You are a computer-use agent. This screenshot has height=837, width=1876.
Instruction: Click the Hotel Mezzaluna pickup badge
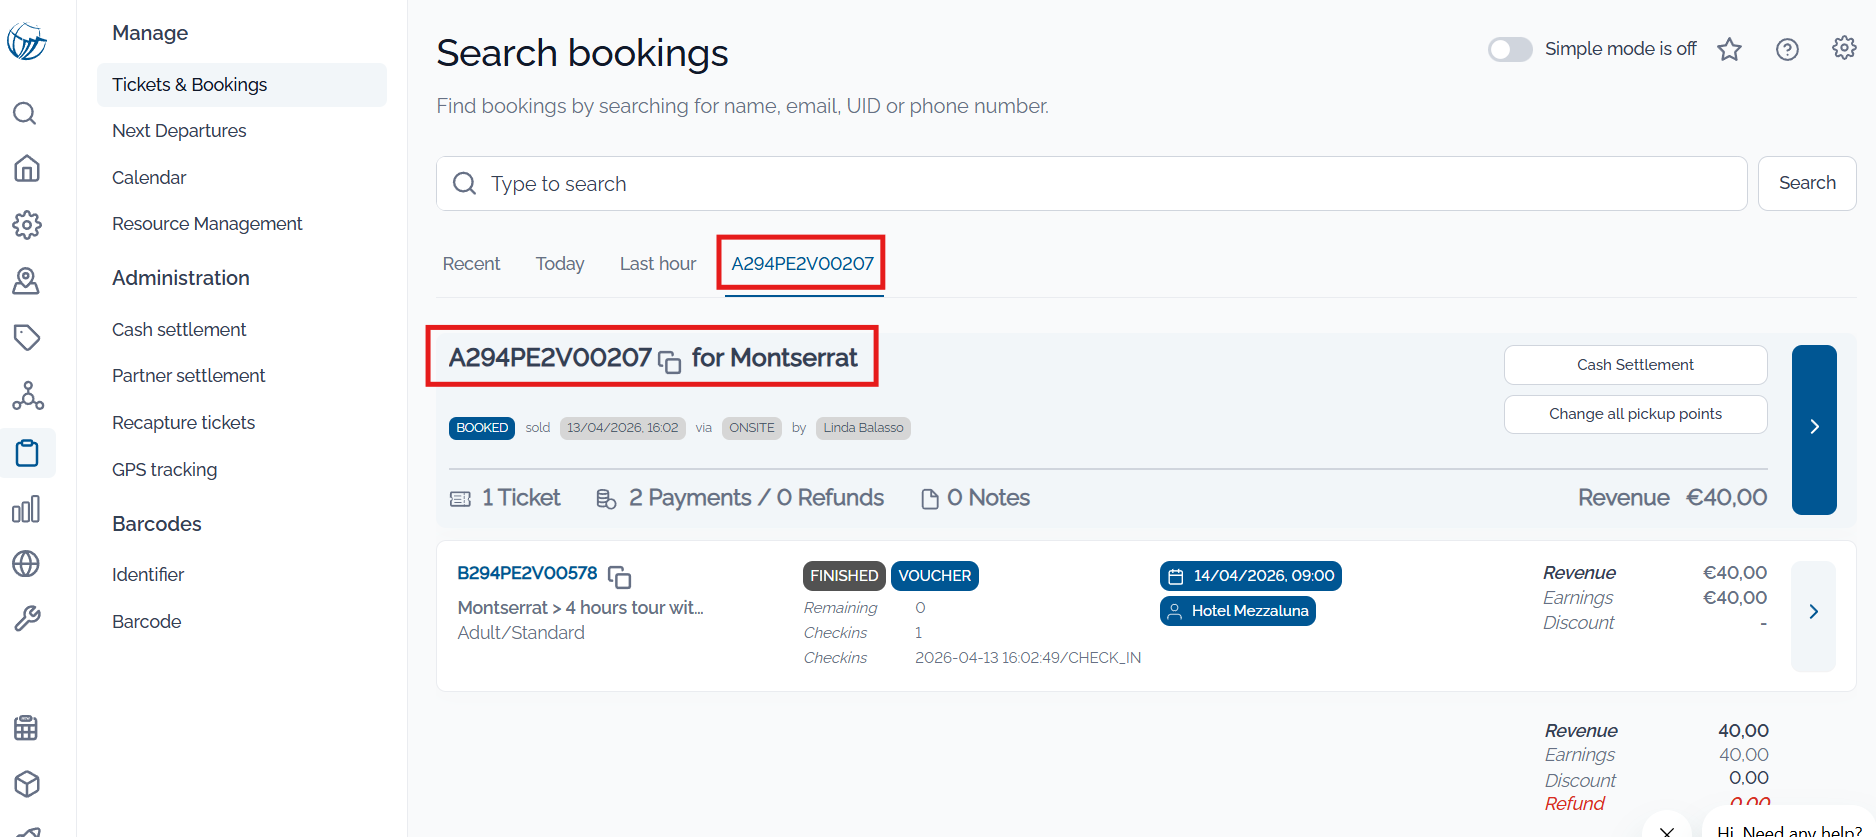(x=1238, y=611)
